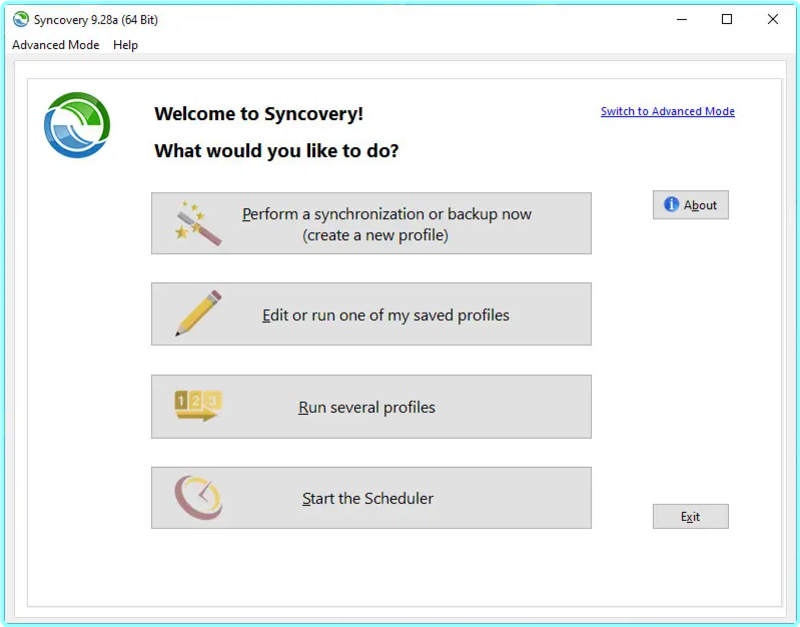800x627 pixels.
Task: Click the Syncovery title bar app icon
Action: 21,19
